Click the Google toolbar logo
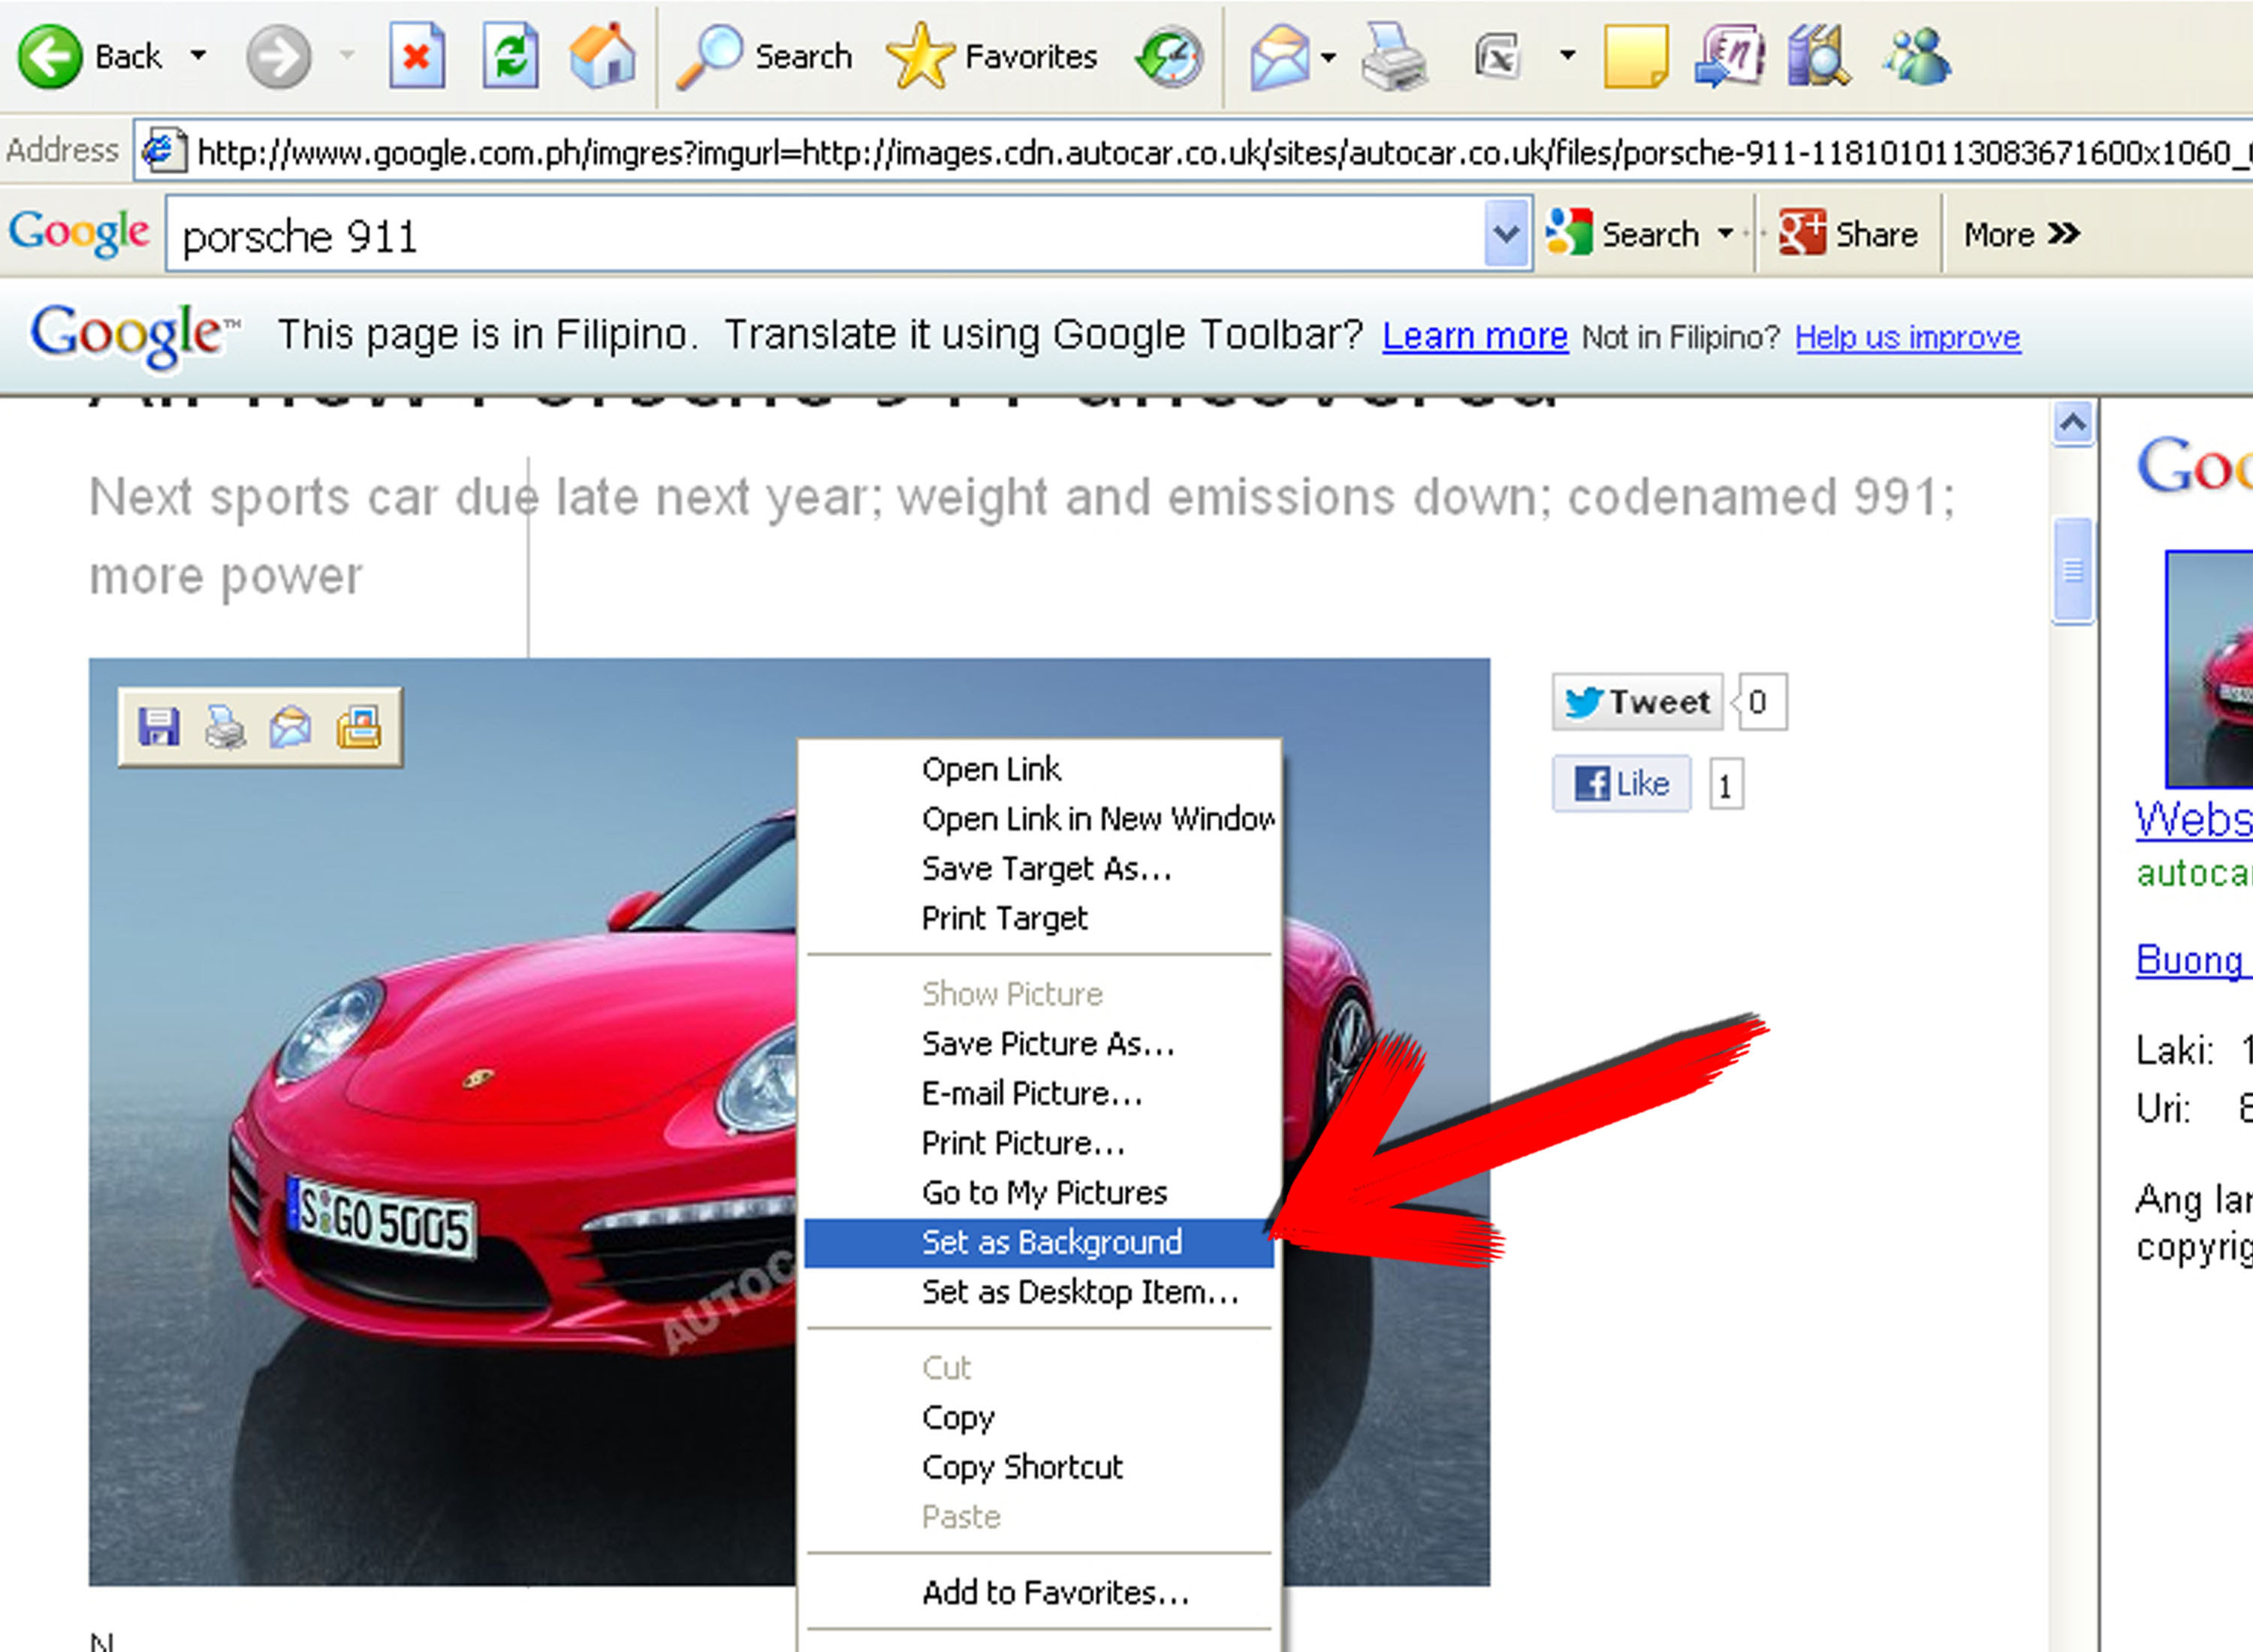2253x1652 pixels. (79, 233)
